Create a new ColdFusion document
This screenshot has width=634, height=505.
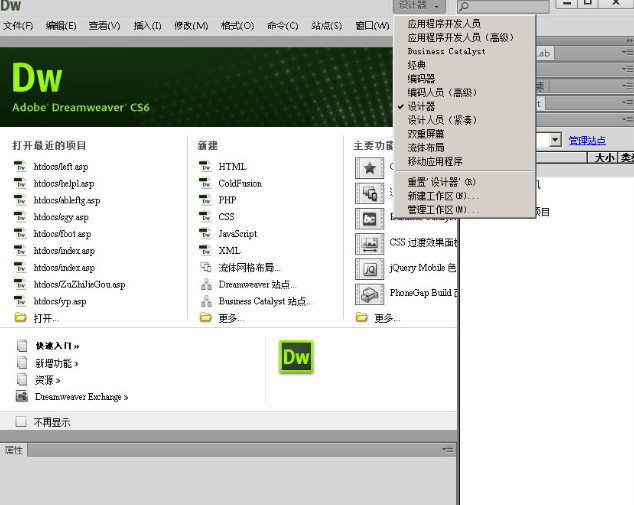tap(240, 184)
